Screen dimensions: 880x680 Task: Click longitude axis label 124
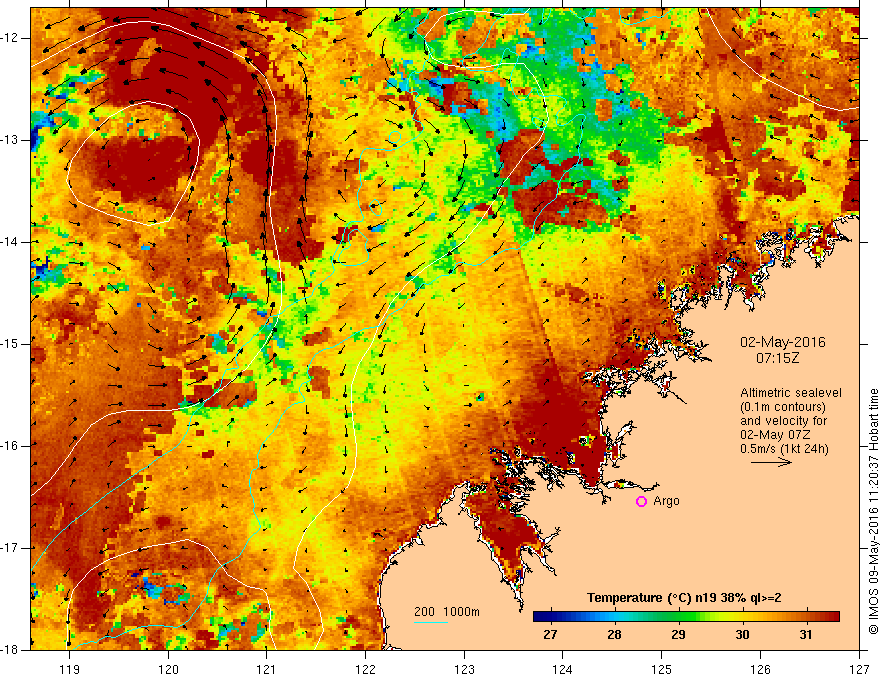[x=563, y=669]
